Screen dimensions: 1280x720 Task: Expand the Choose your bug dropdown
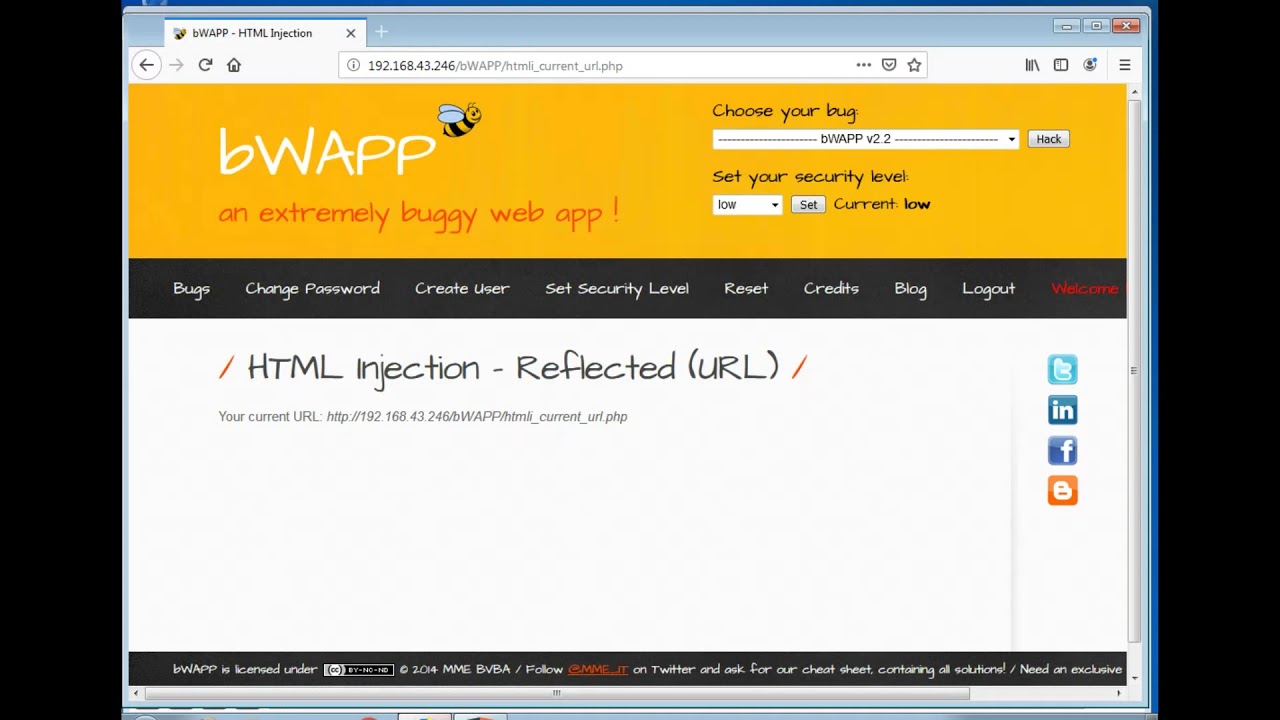pos(866,139)
